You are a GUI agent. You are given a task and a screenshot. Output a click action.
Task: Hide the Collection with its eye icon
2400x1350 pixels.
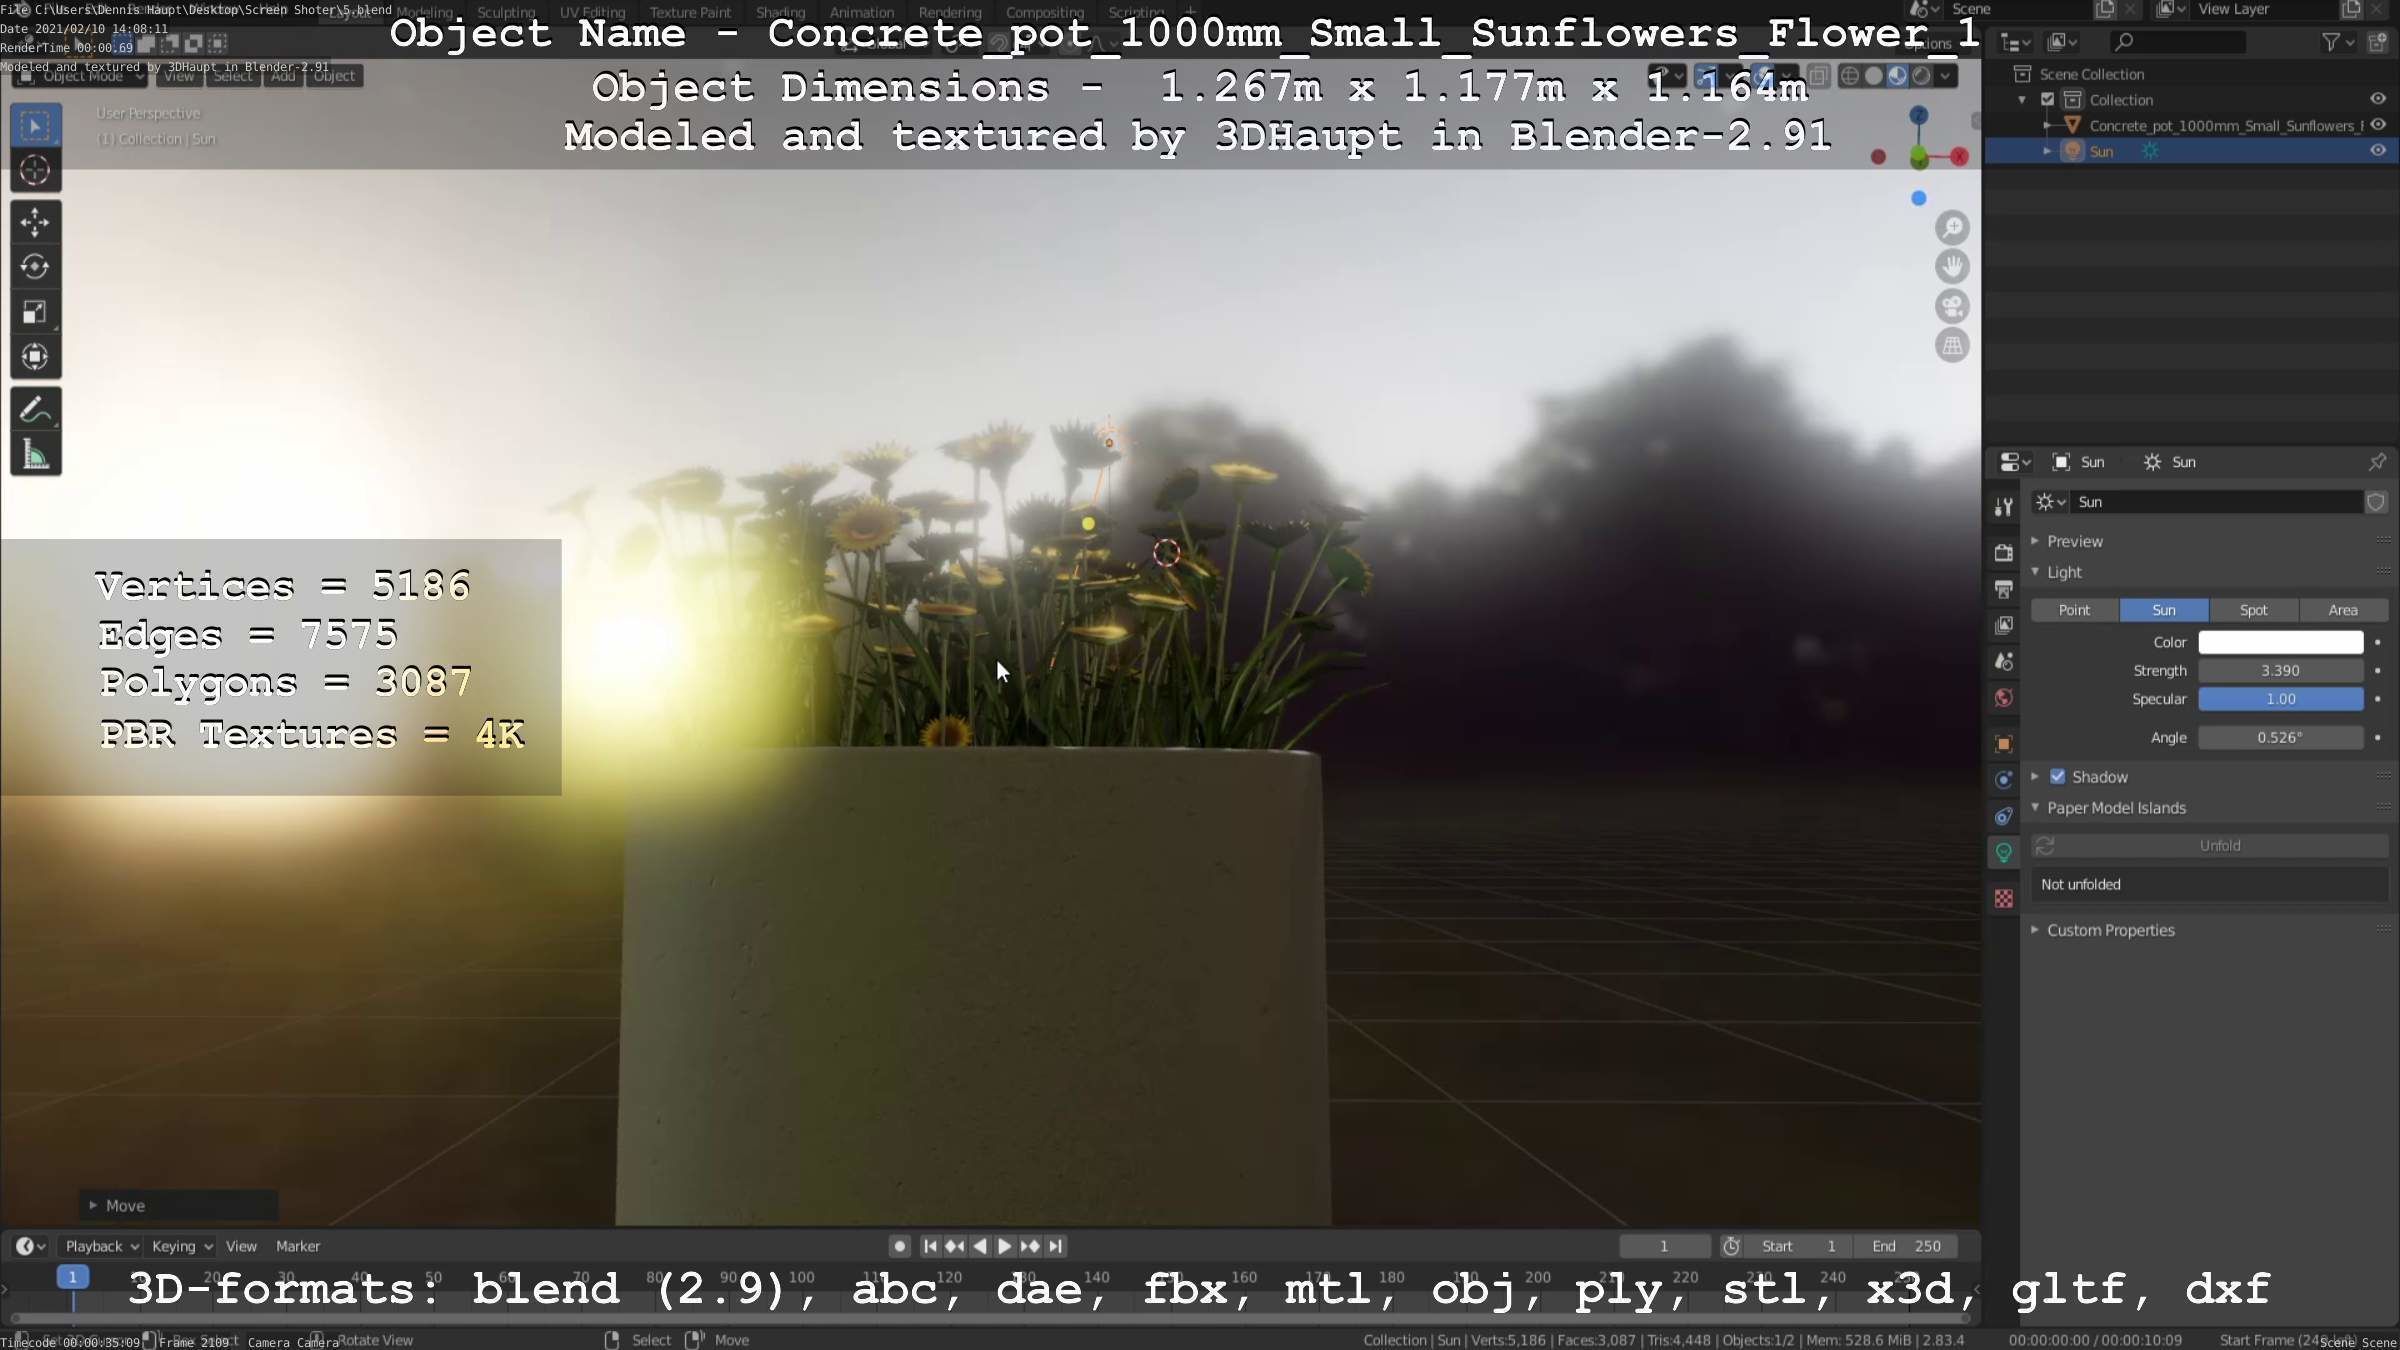point(2378,99)
